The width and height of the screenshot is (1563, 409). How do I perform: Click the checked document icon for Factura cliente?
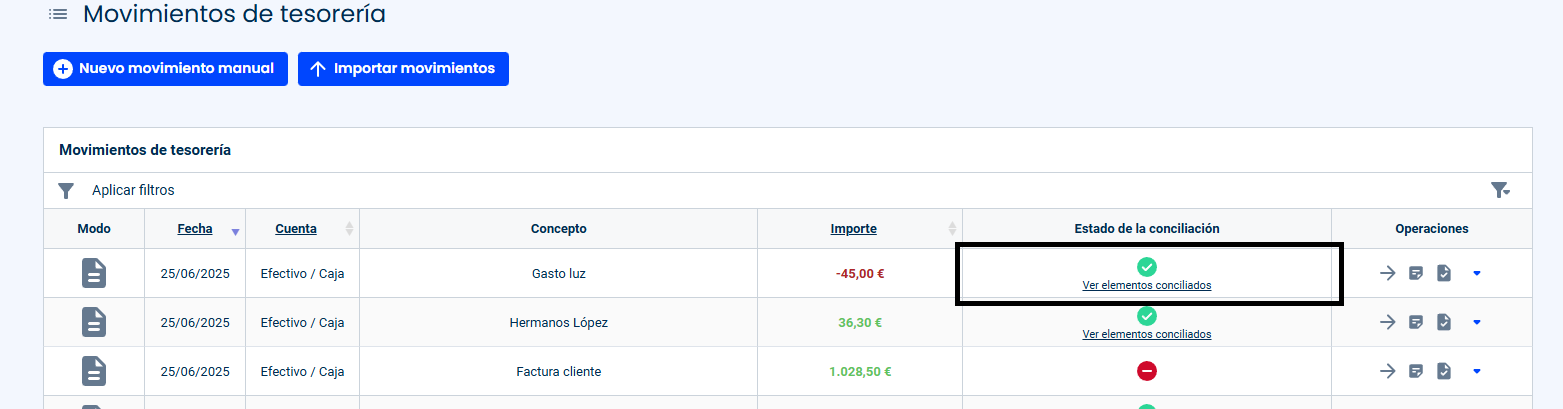tap(1444, 371)
